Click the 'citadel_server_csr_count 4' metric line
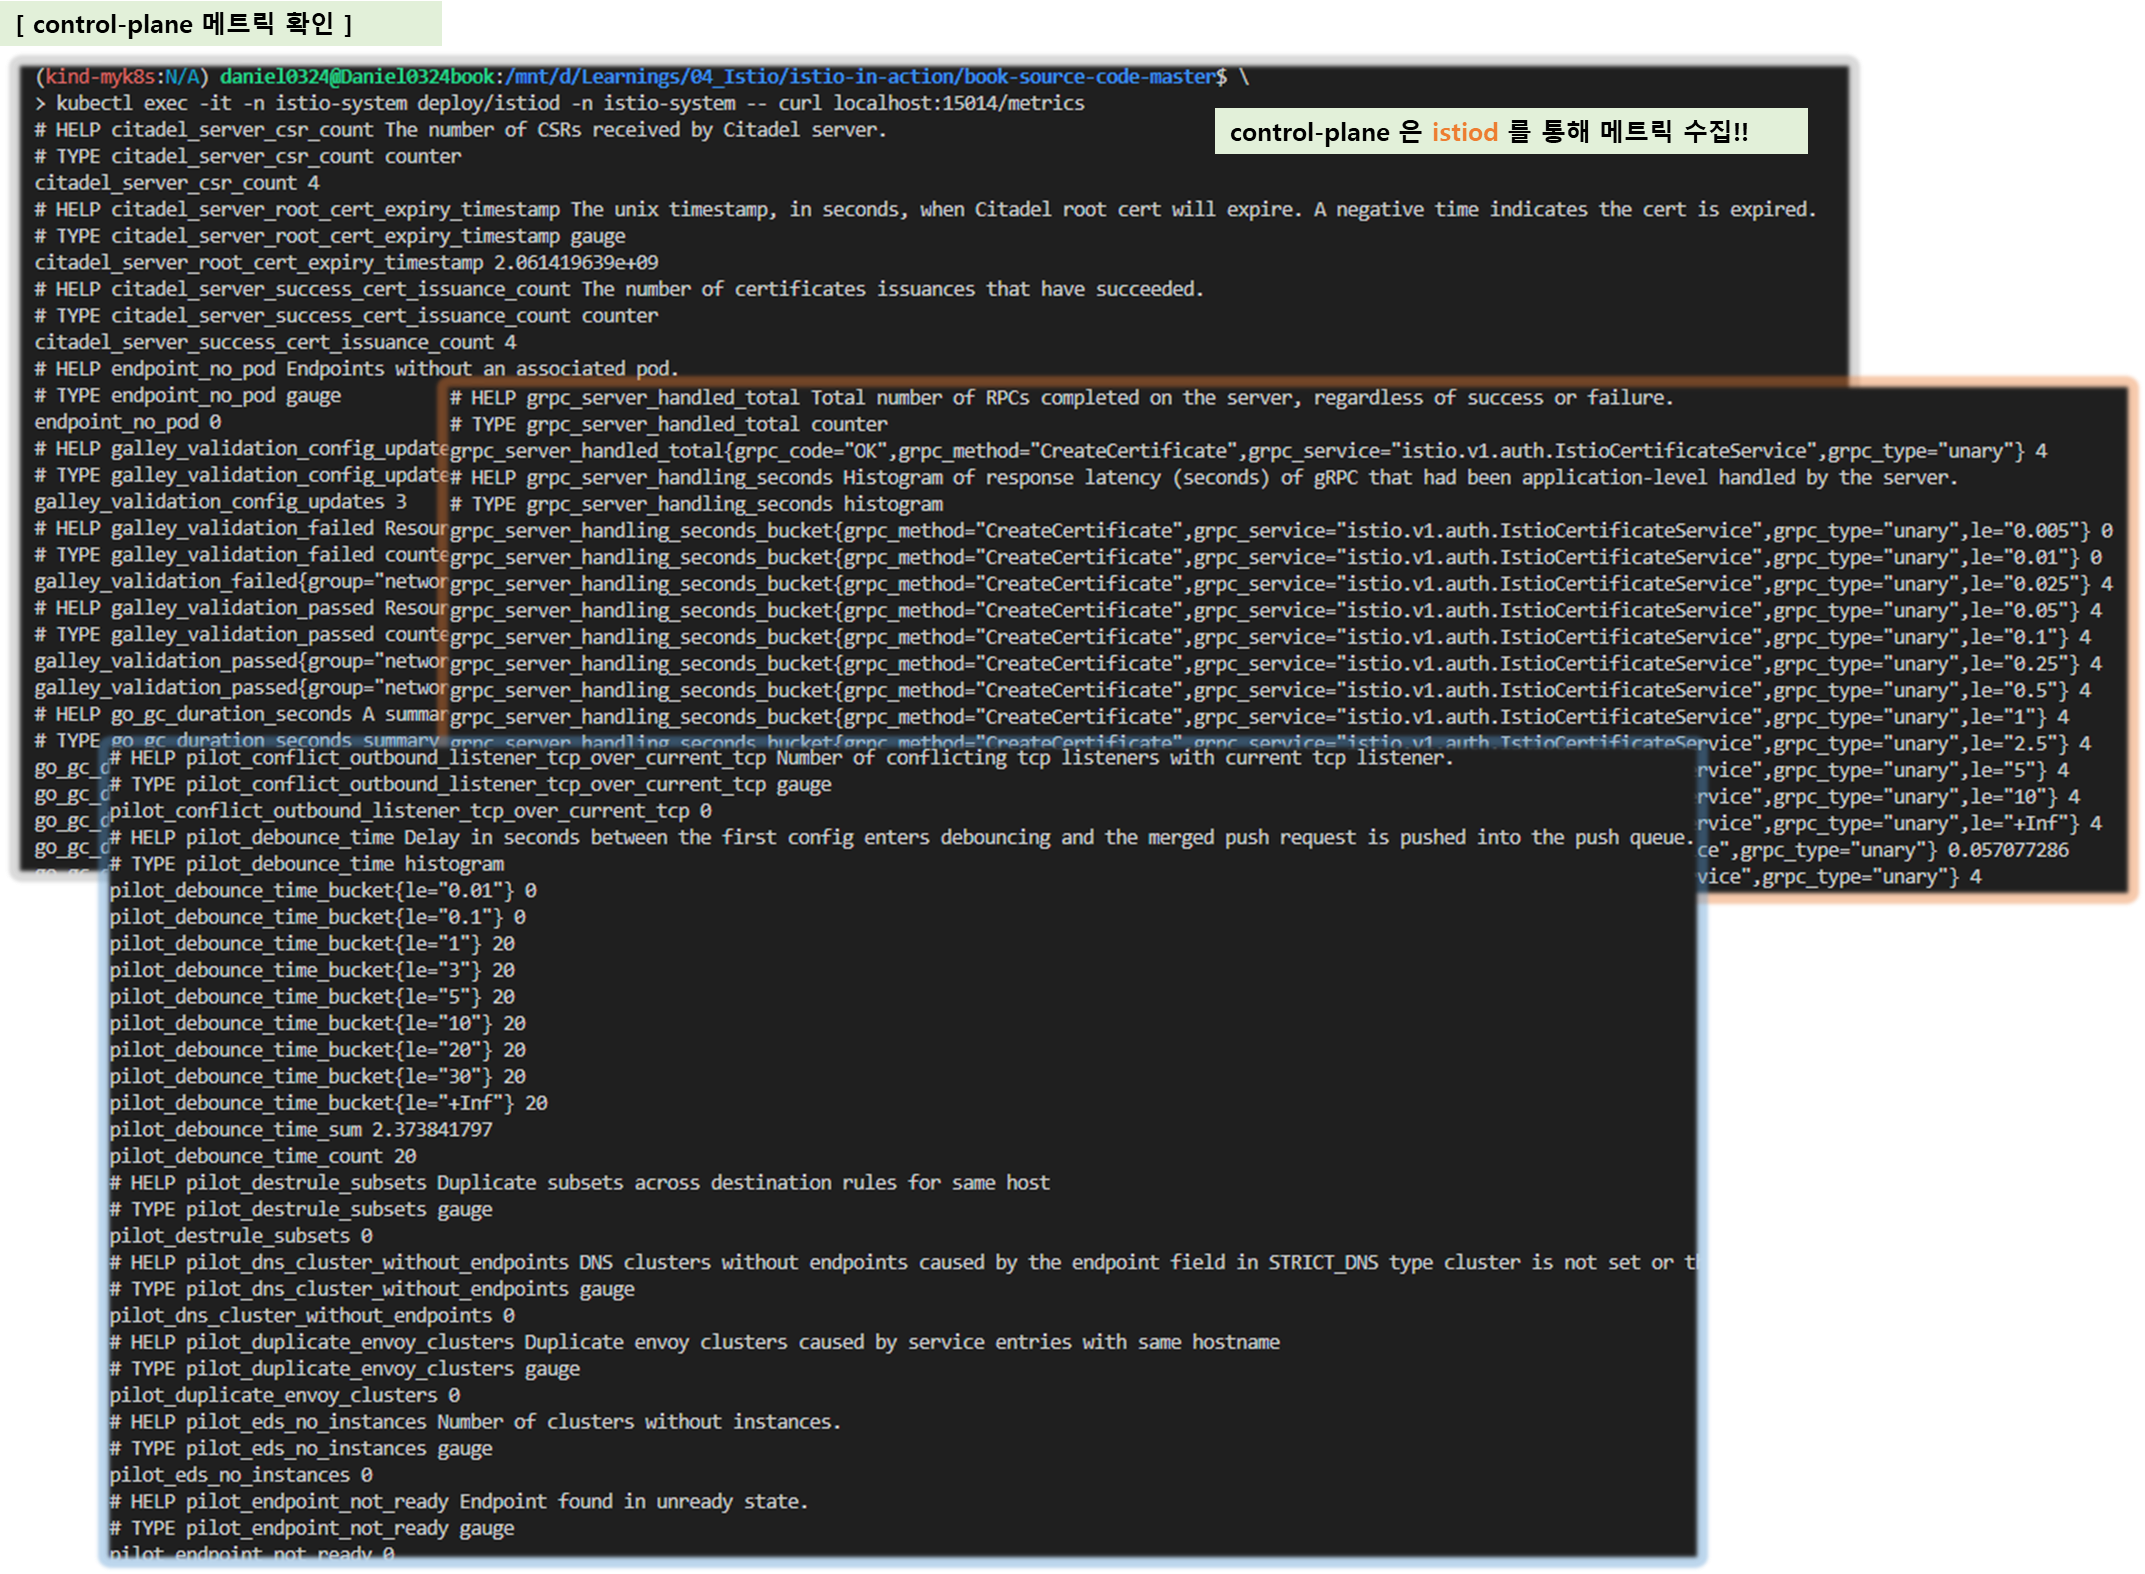This screenshot has width=2145, height=1574. coord(177,183)
